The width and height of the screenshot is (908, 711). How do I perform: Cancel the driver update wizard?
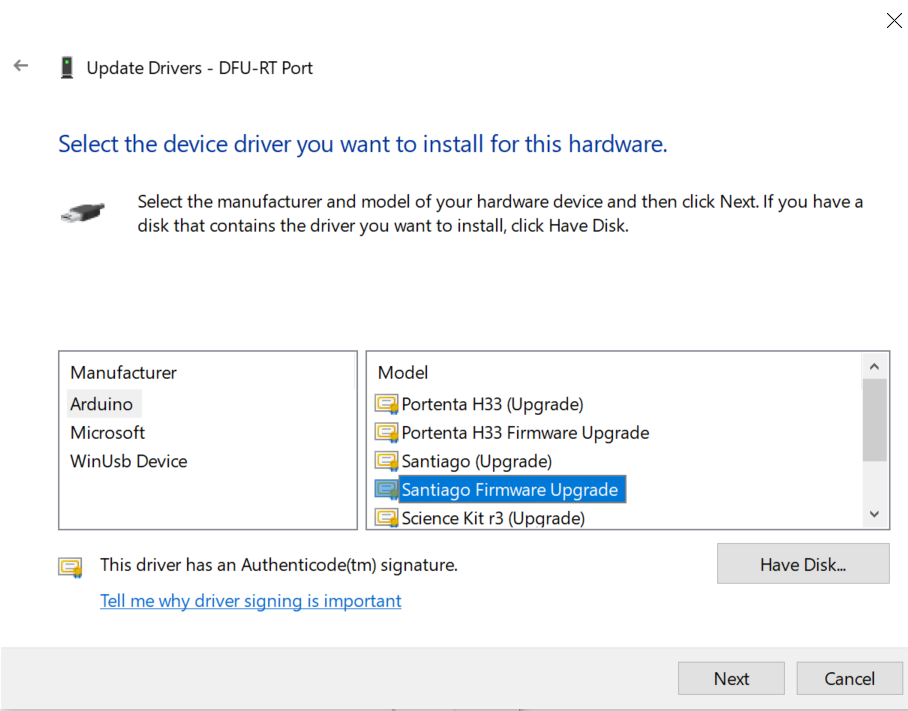pos(849,679)
